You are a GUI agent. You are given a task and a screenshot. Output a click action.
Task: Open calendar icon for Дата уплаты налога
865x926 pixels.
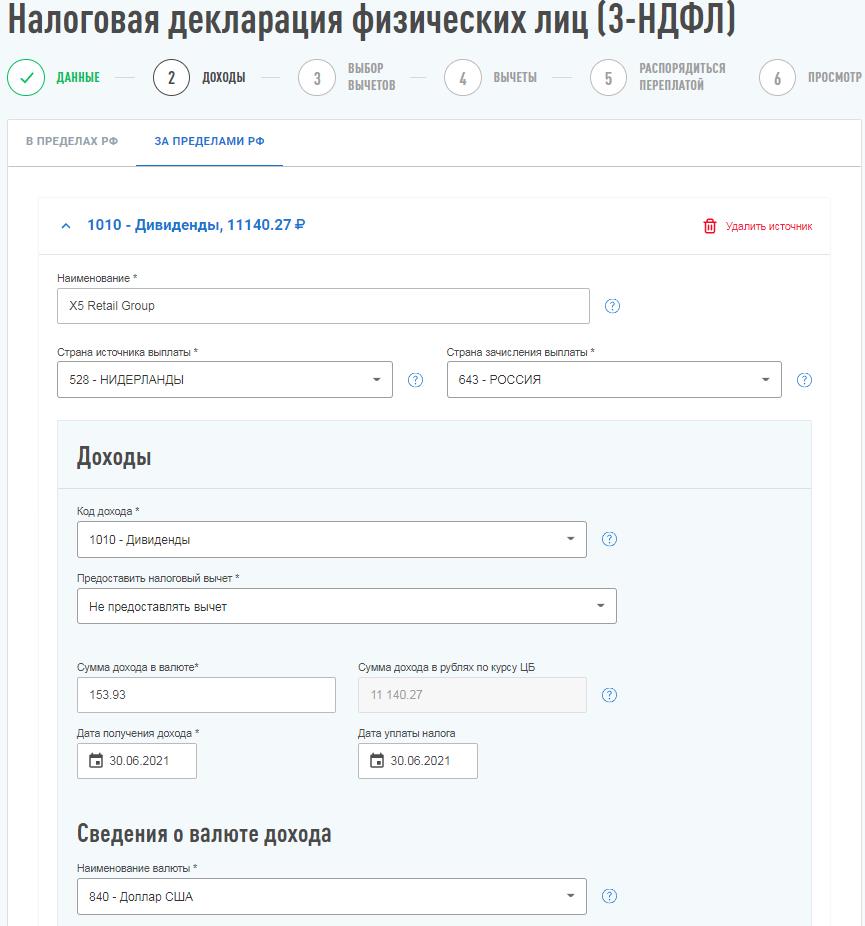click(377, 761)
